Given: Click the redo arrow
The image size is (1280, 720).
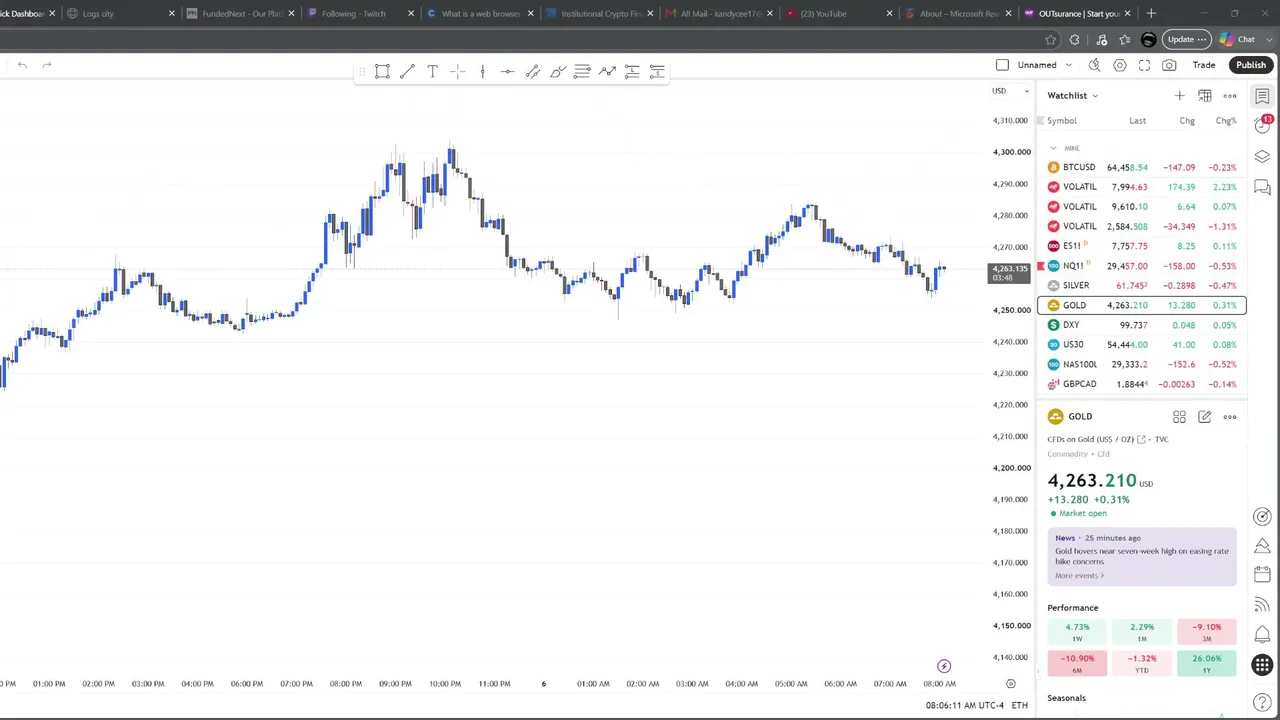Looking at the screenshot, I should (x=47, y=65).
